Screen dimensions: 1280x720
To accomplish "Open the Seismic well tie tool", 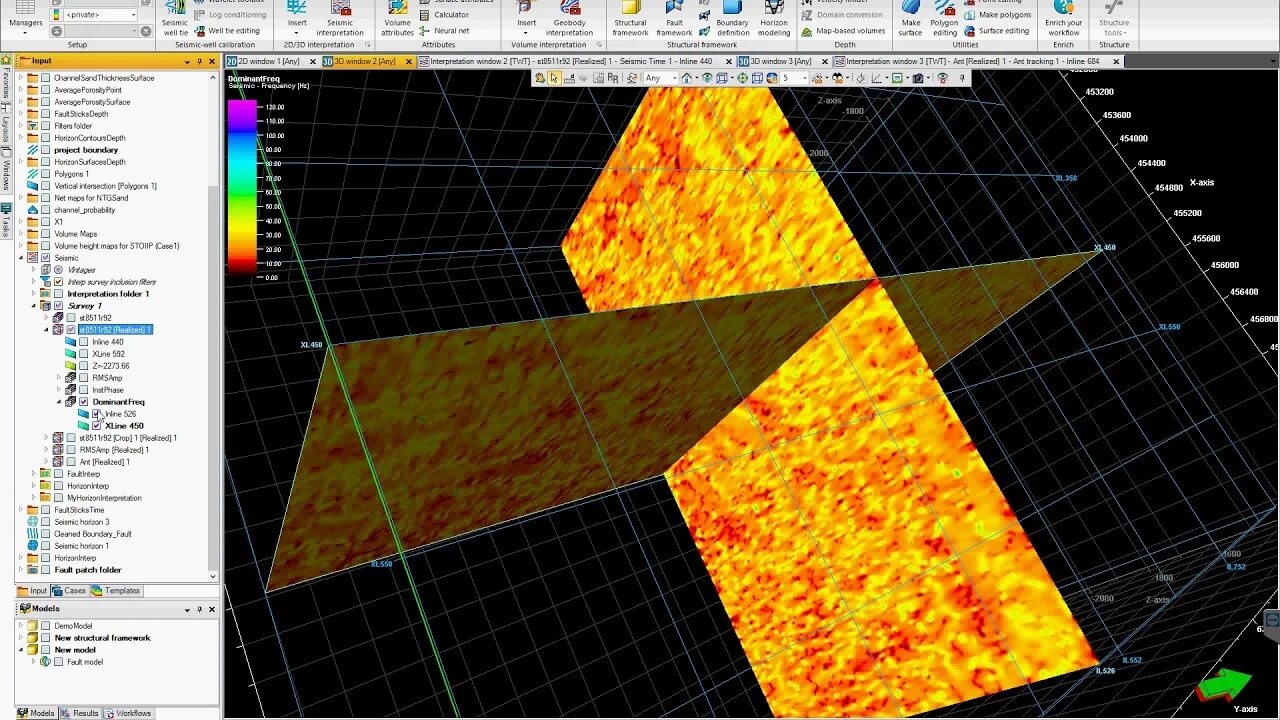I will [x=175, y=19].
